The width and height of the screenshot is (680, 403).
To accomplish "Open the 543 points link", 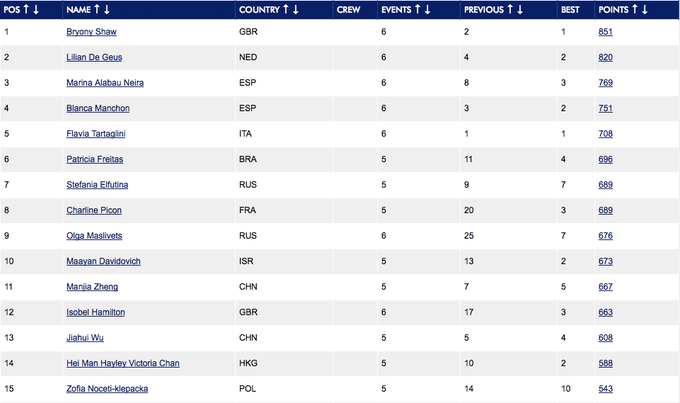I will pyautogui.click(x=605, y=389).
